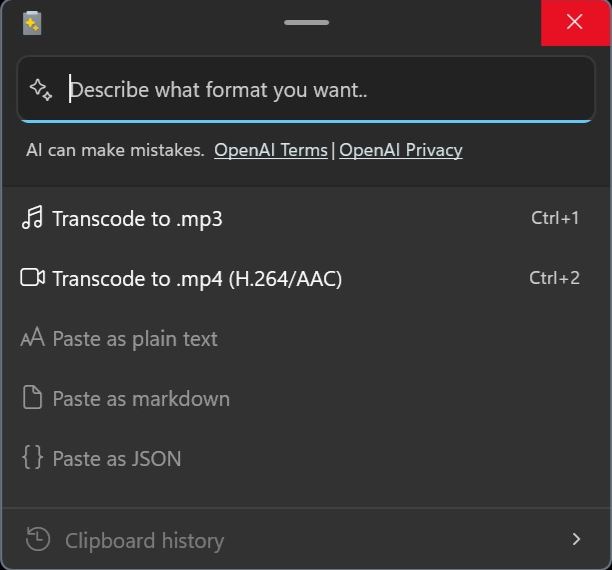Click the drag handle bar at window top
Screen dimensions: 612x570
click(x=306, y=23)
